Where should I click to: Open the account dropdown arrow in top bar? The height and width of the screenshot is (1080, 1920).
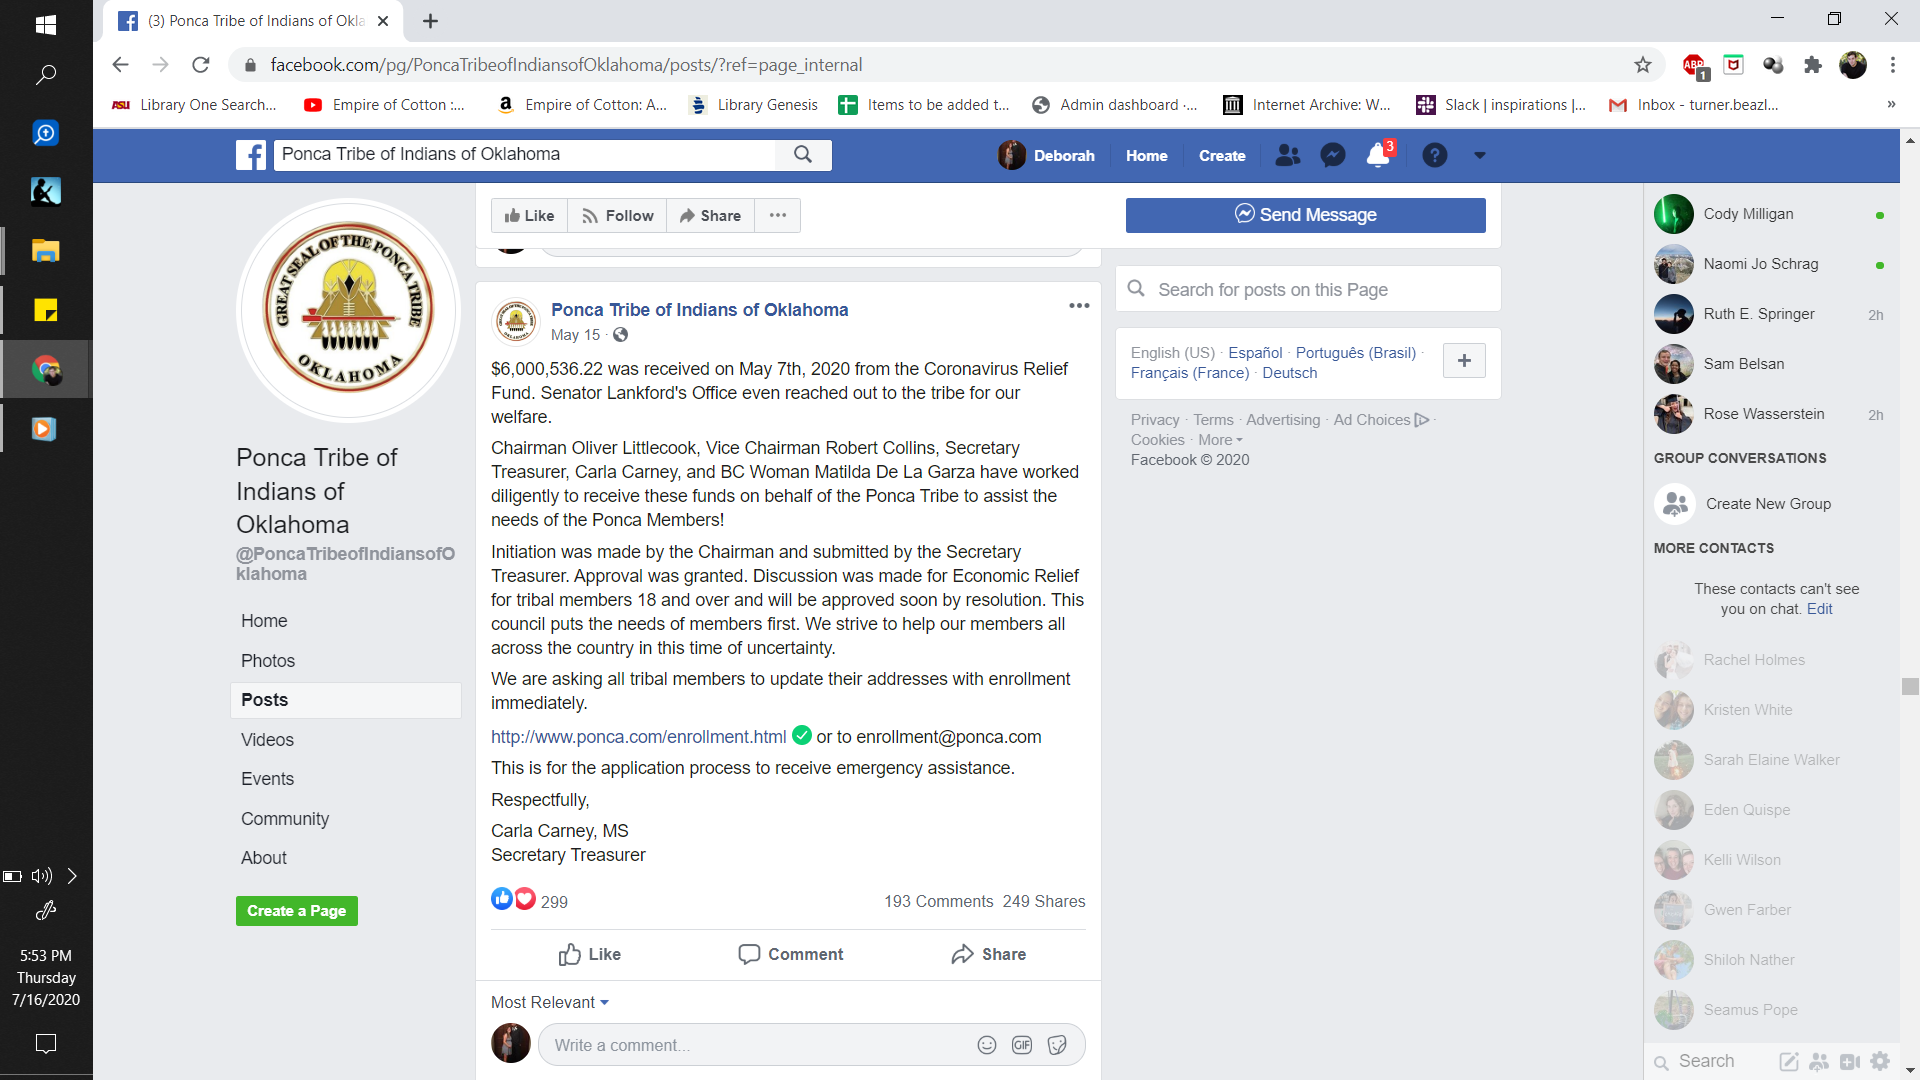[x=1480, y=155]
